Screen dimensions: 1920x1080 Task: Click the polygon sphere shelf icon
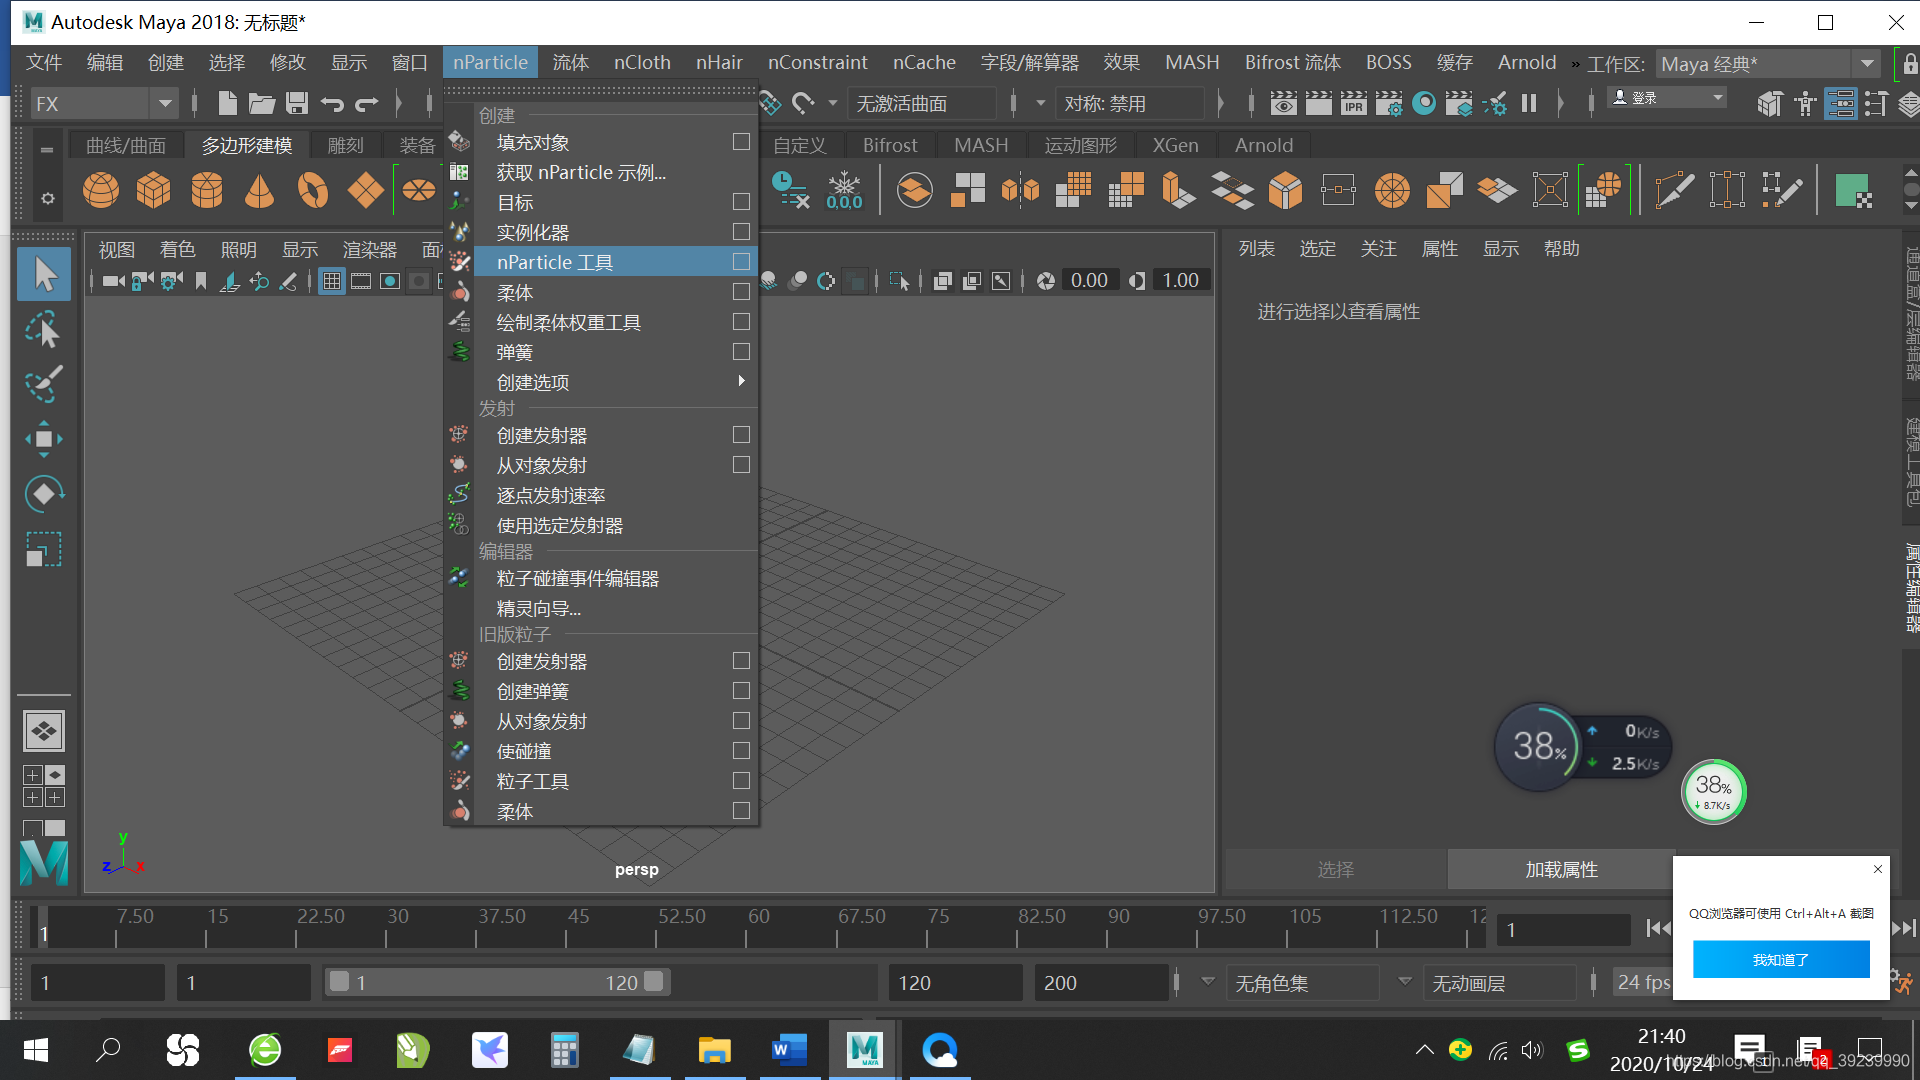100,190
